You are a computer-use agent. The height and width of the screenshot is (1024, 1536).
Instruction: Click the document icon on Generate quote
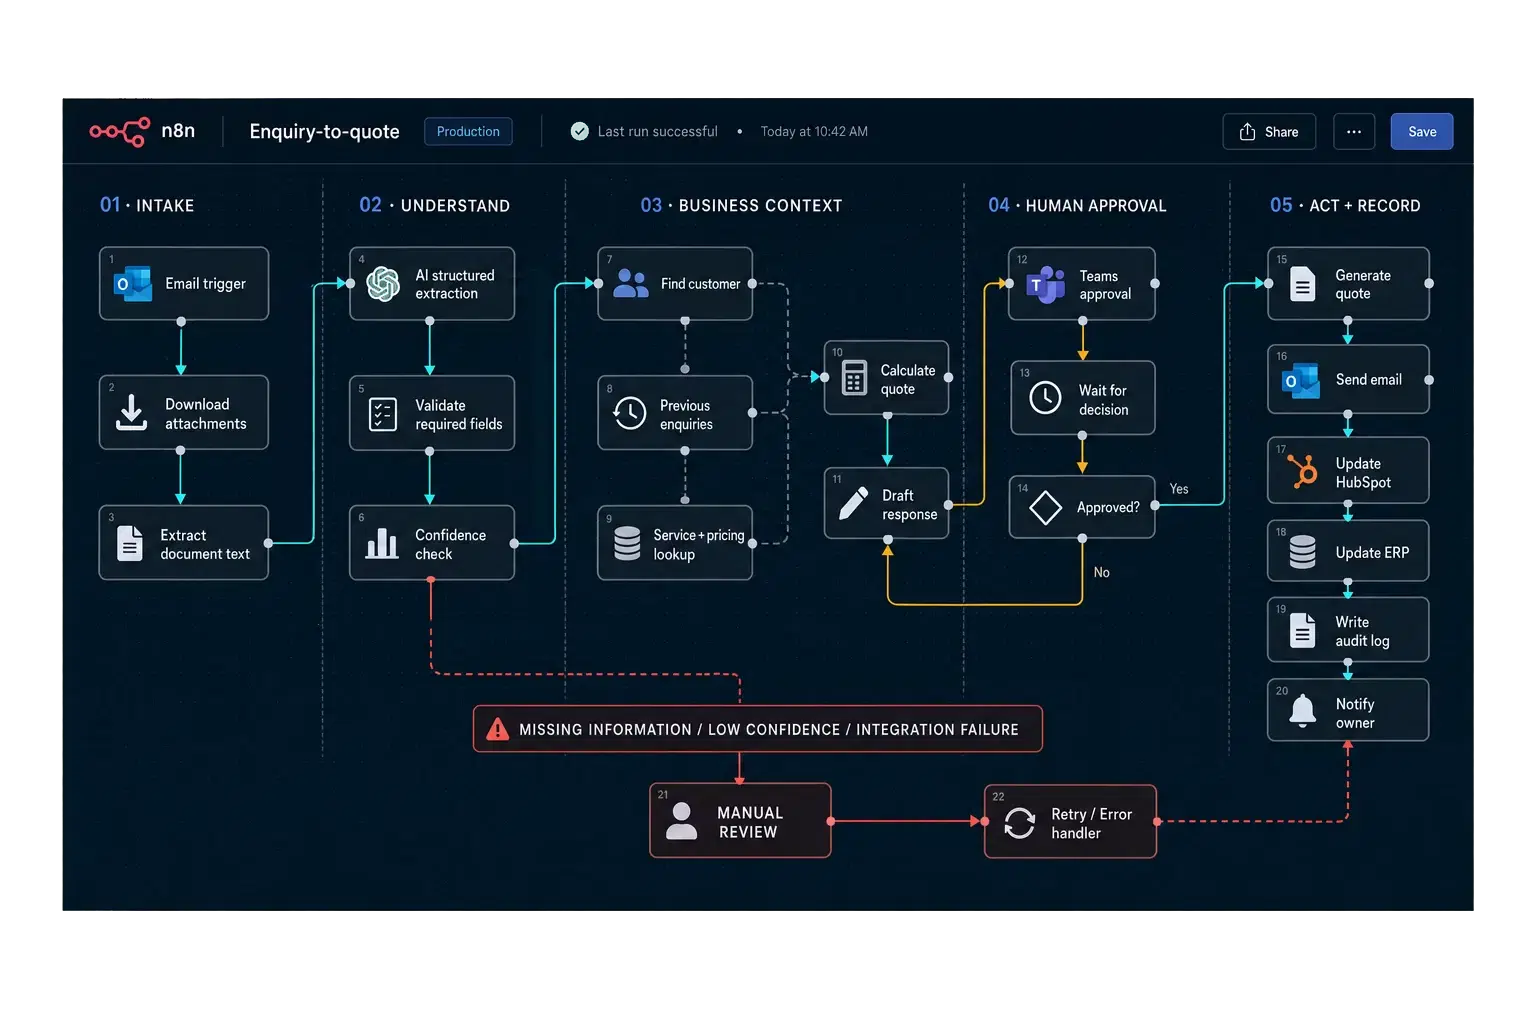point(1302,284)
